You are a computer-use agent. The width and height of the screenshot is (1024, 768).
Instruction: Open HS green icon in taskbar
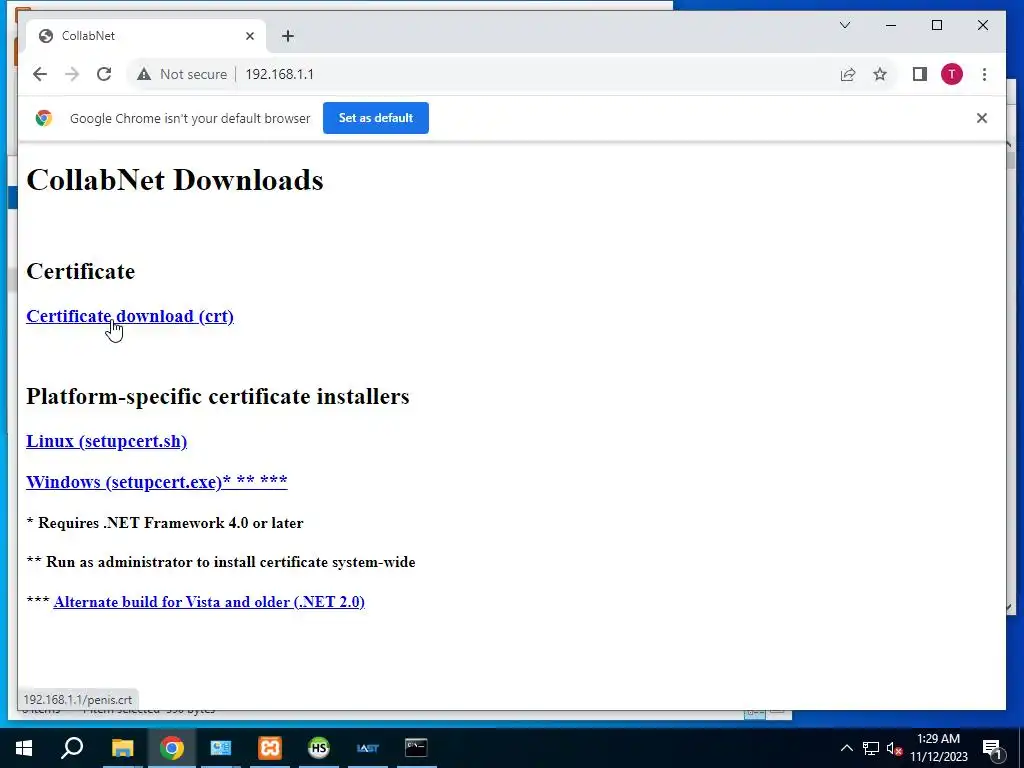pos(319,748)
